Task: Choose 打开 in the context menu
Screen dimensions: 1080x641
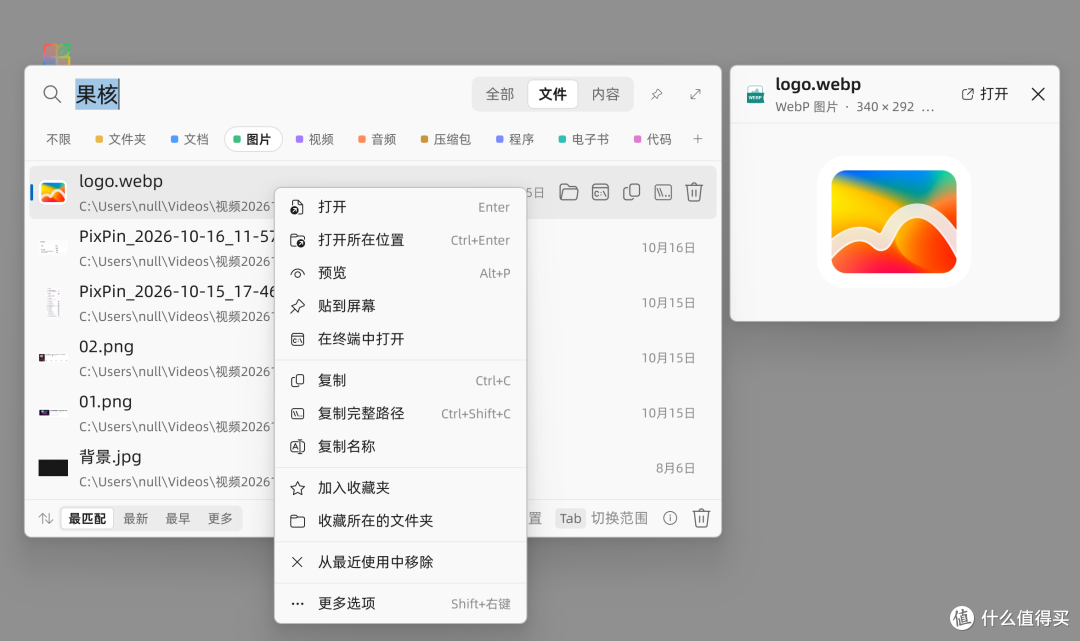Action: [400, 207]
